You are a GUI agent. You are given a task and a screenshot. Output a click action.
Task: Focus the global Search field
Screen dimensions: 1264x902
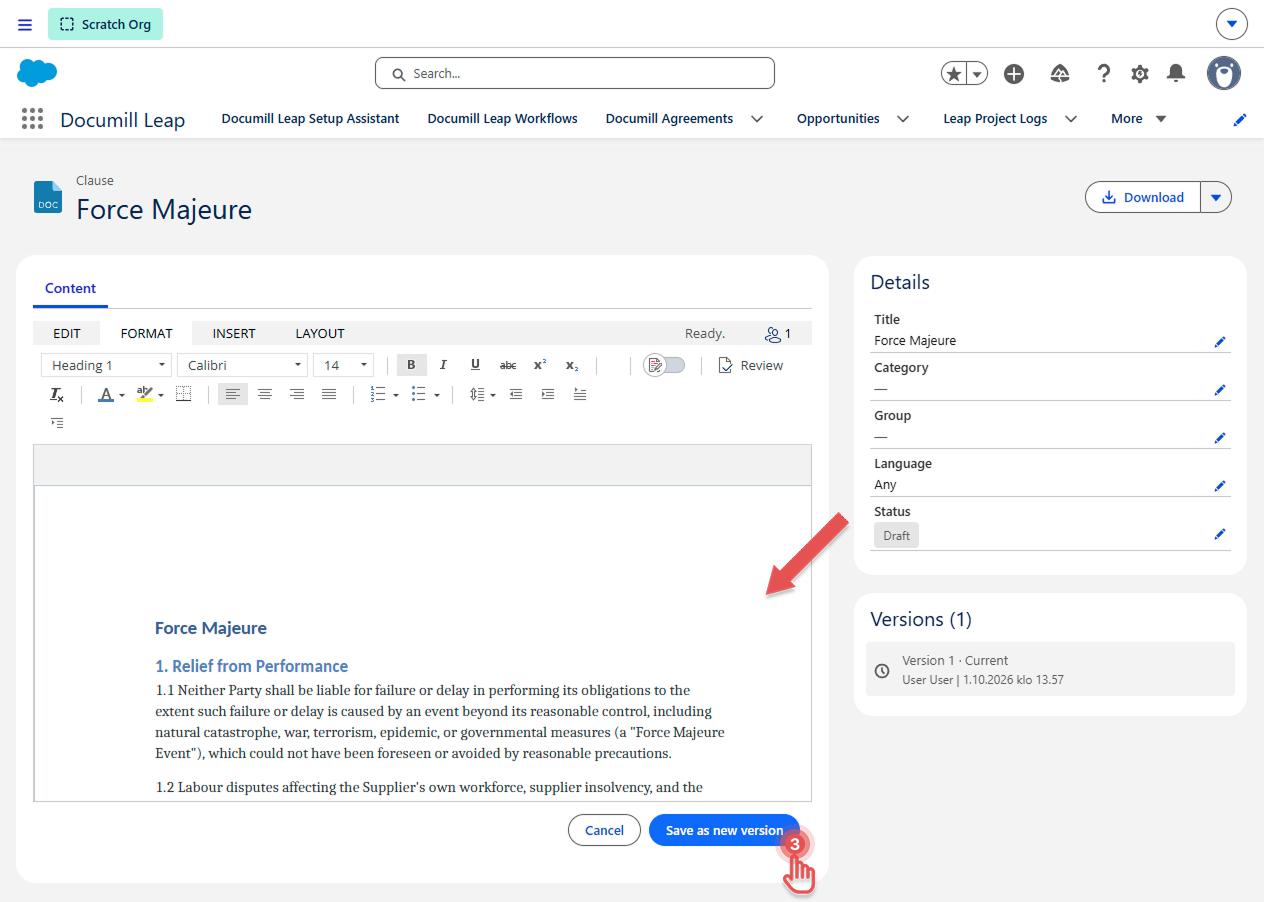pos(575,73)
